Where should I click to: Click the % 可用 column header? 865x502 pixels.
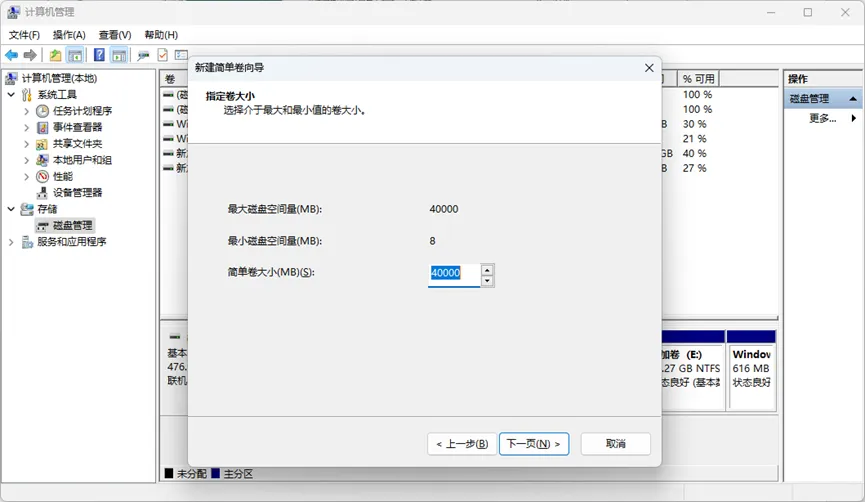coord(698,79)
